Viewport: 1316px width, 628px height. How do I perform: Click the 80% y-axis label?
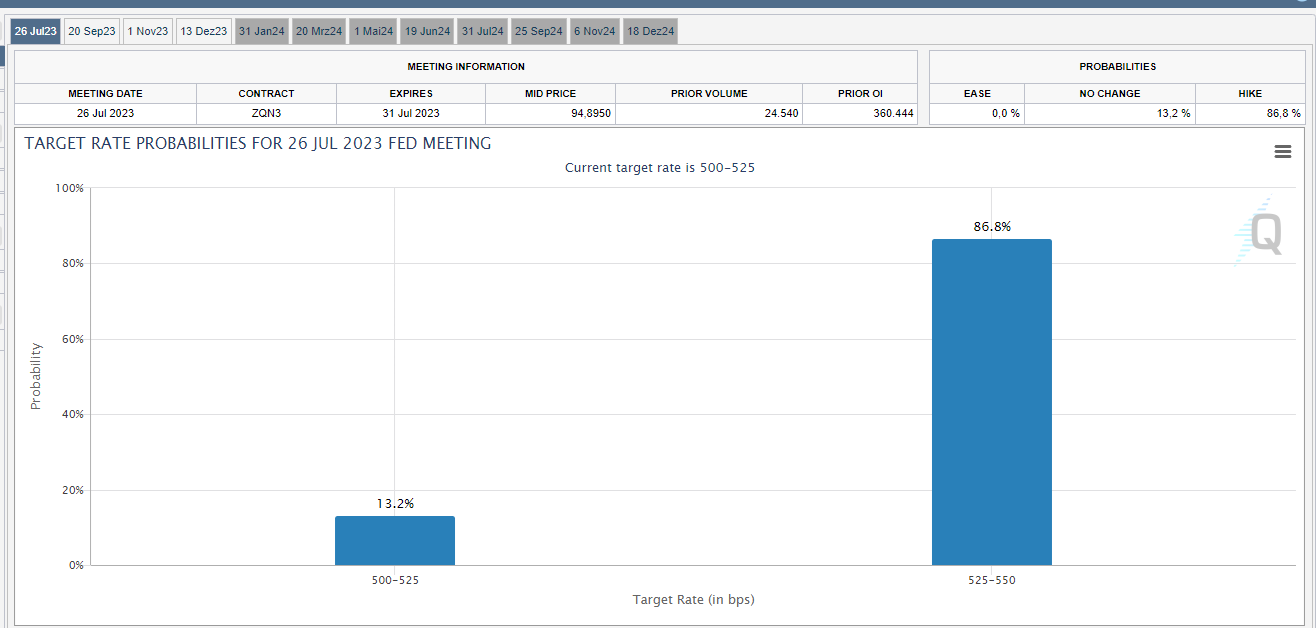click(x=72, y=263)
